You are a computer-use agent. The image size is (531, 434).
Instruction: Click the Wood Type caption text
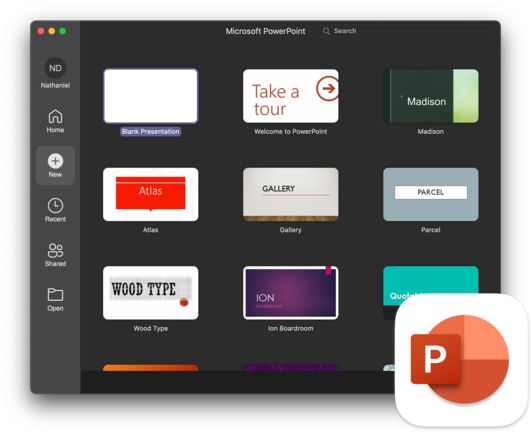coord(151,328)
